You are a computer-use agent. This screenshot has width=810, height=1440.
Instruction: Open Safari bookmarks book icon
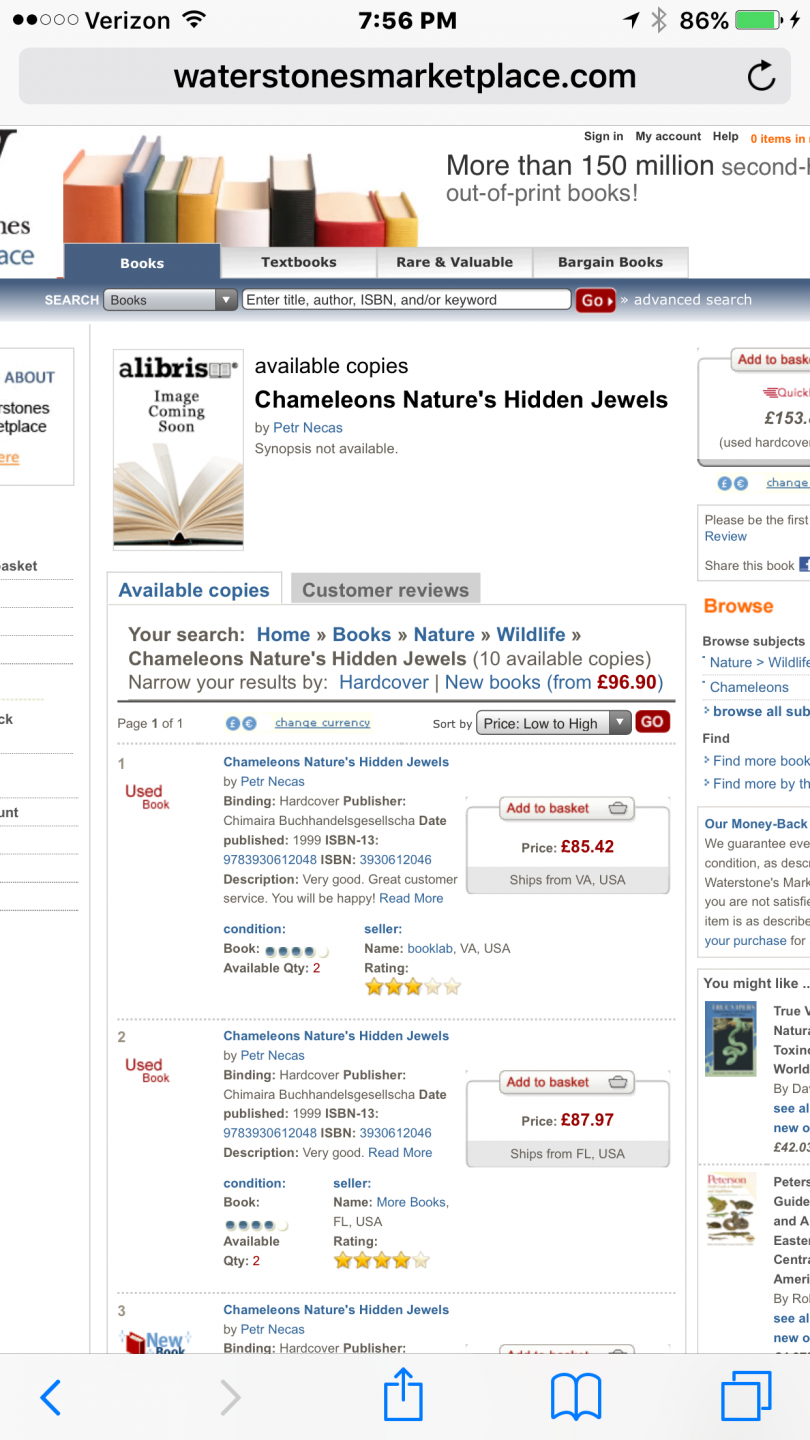576,1397
